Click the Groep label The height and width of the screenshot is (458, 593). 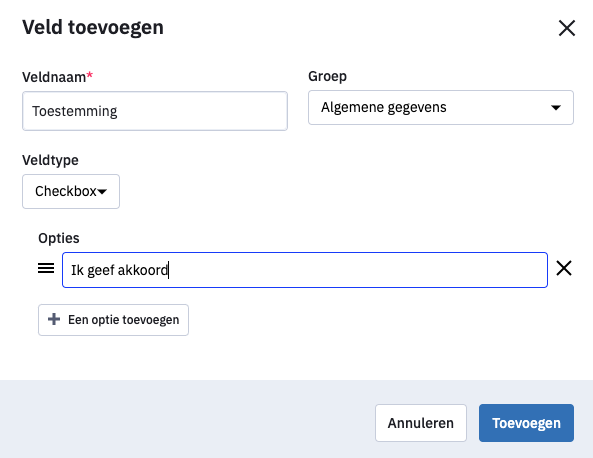[x=327, y=76]
